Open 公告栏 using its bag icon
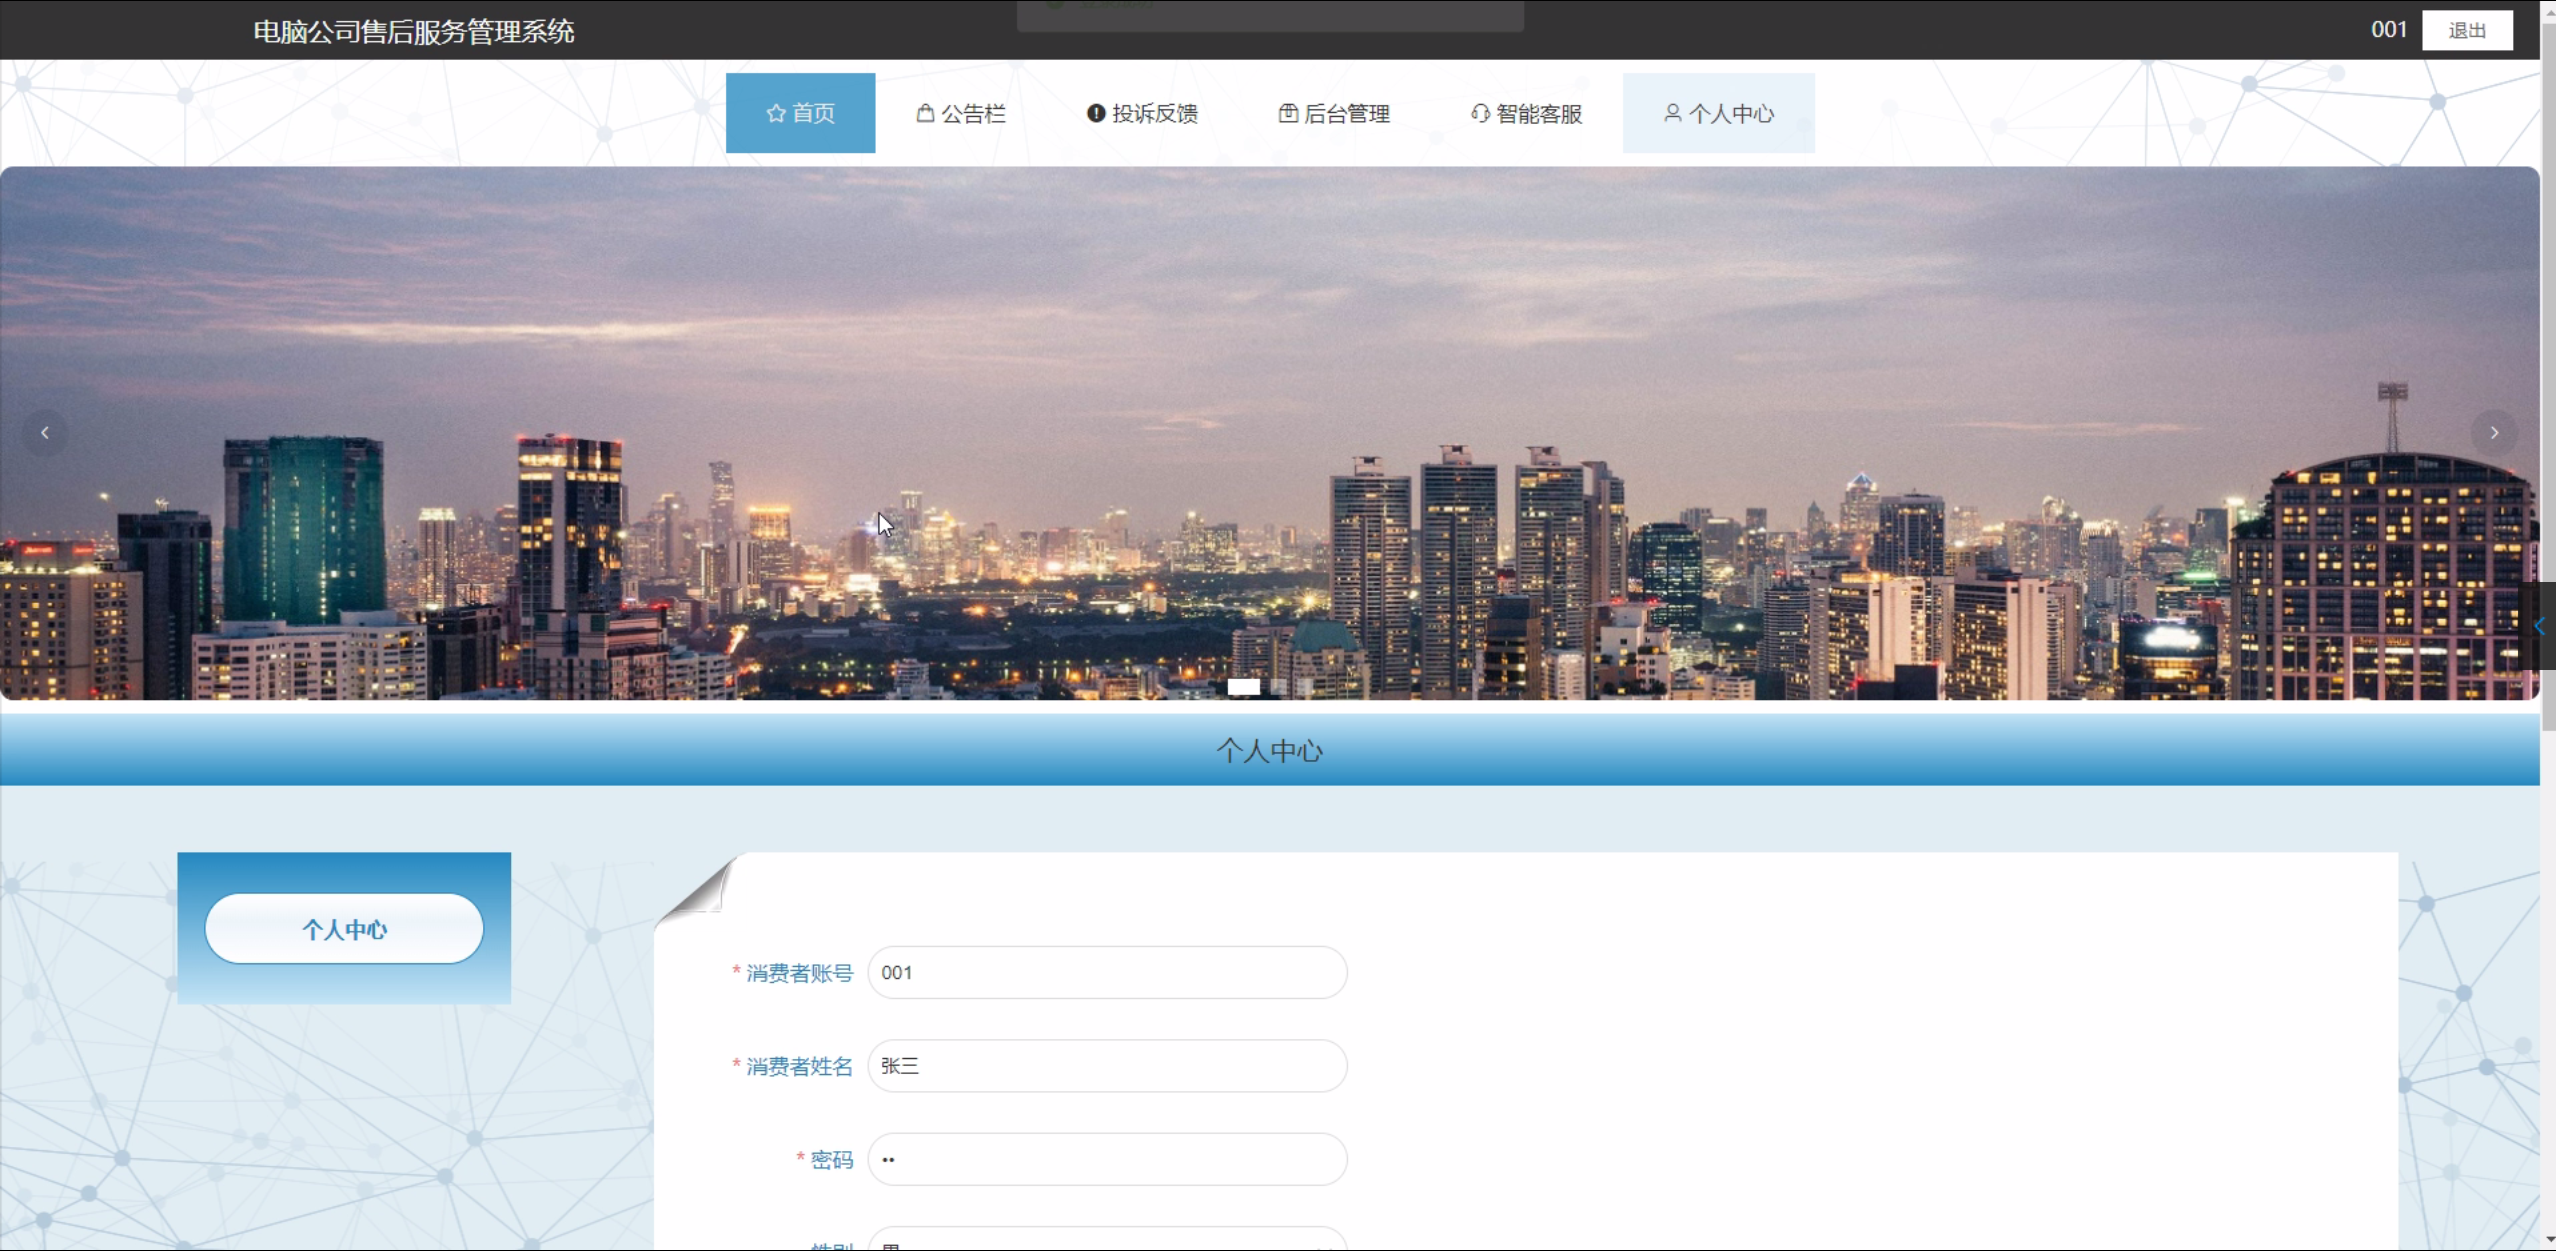This screenshot has width=2556, height=1251. click(925, 114)
